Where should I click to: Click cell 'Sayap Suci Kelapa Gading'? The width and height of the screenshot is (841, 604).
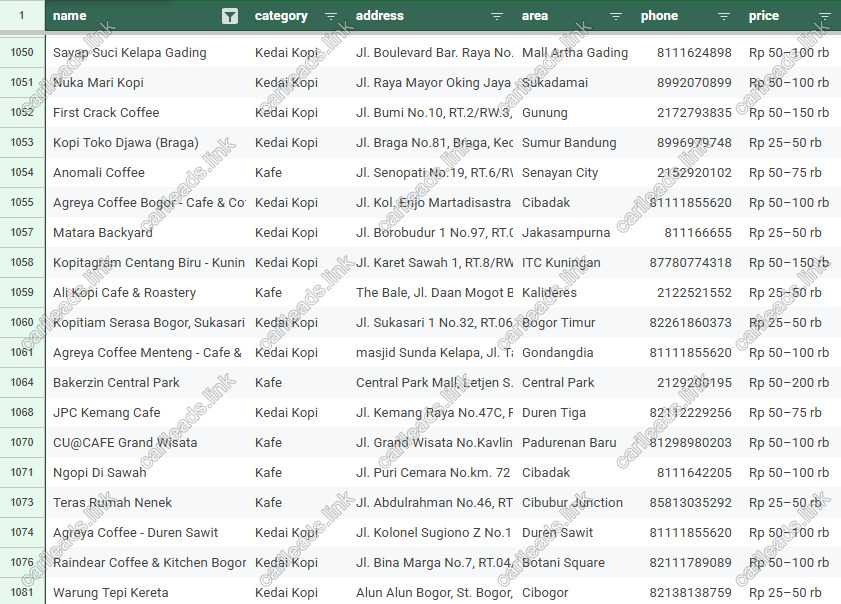pos(146,53)
